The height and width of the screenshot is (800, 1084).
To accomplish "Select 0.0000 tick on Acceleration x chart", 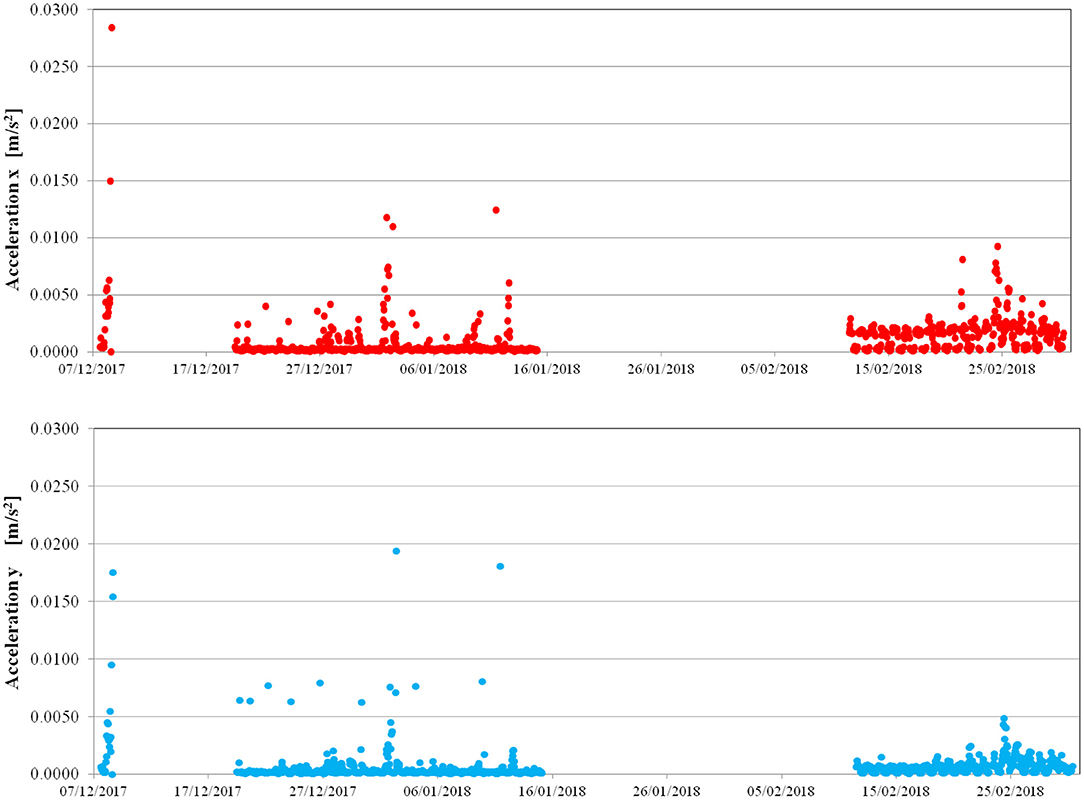I will (x=54, y=352).
